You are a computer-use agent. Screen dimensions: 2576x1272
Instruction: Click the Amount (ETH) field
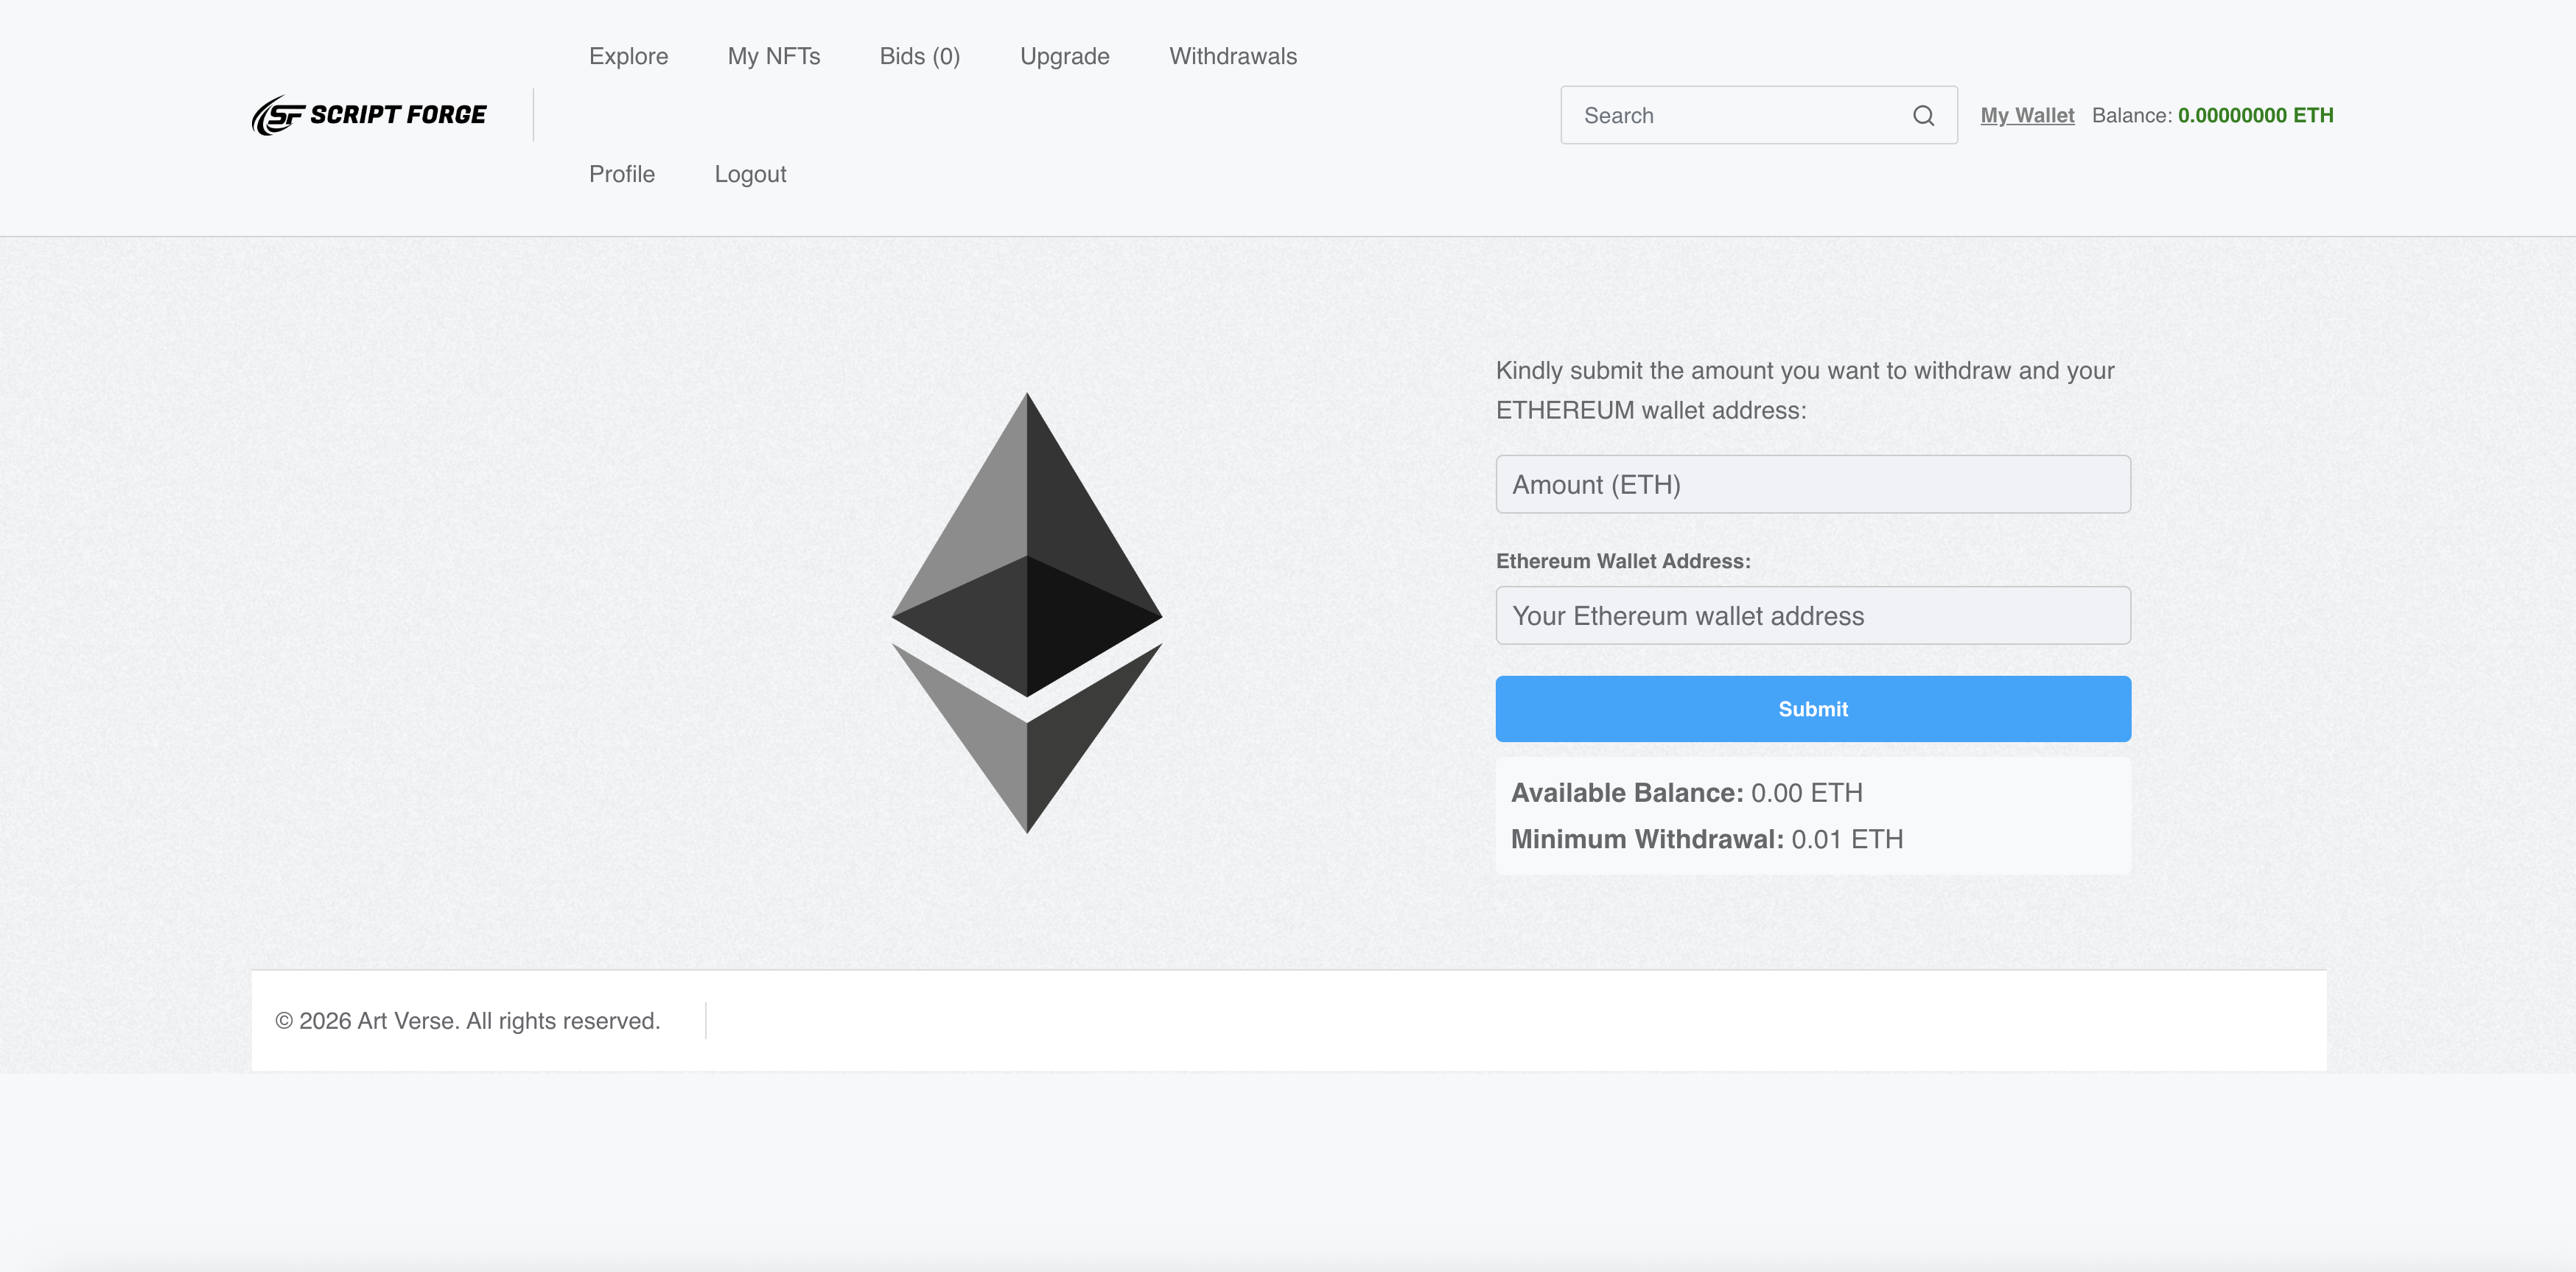point(1812,485)
